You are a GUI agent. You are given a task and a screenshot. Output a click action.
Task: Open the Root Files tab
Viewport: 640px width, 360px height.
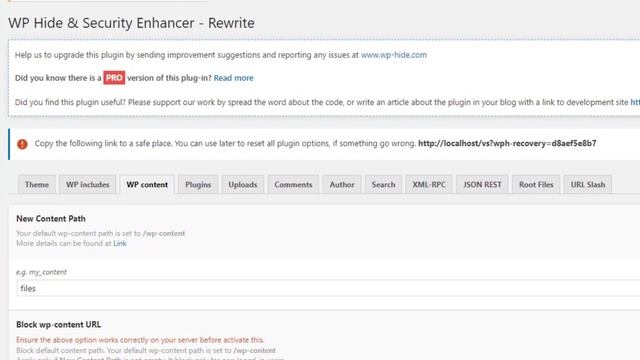pos(536,184)
